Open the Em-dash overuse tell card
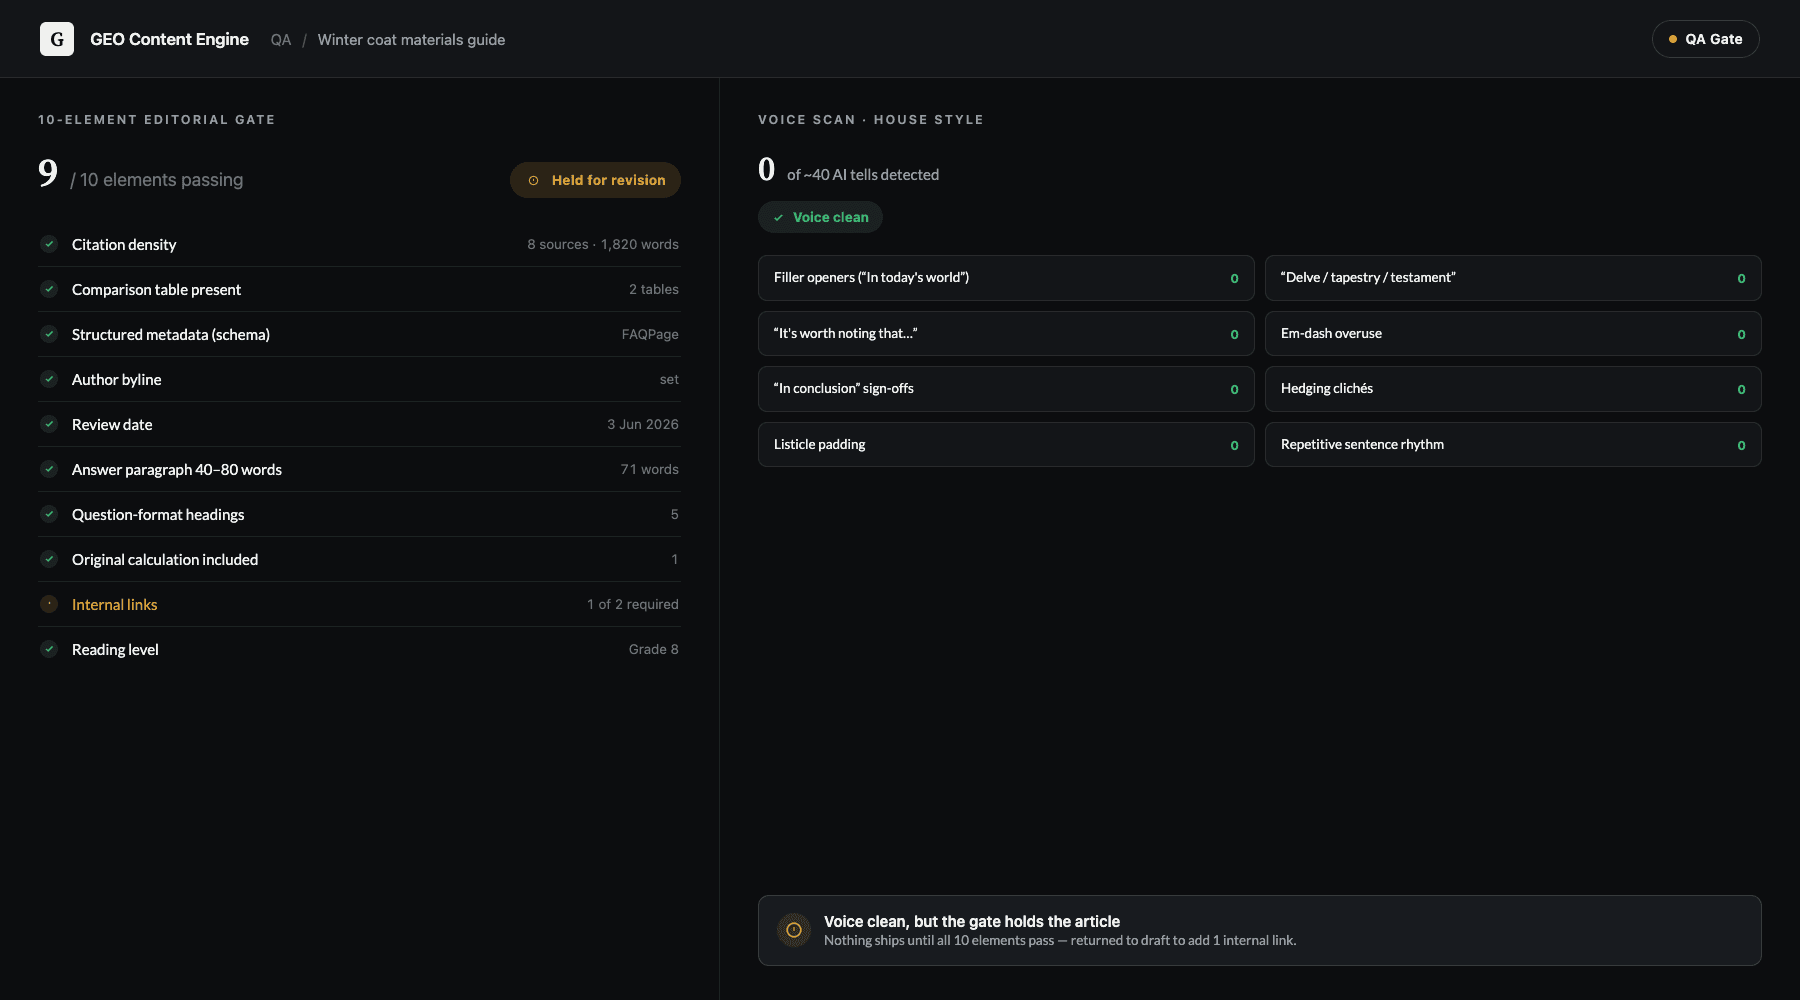Screen dimensions: 1800x1000 1513,333
